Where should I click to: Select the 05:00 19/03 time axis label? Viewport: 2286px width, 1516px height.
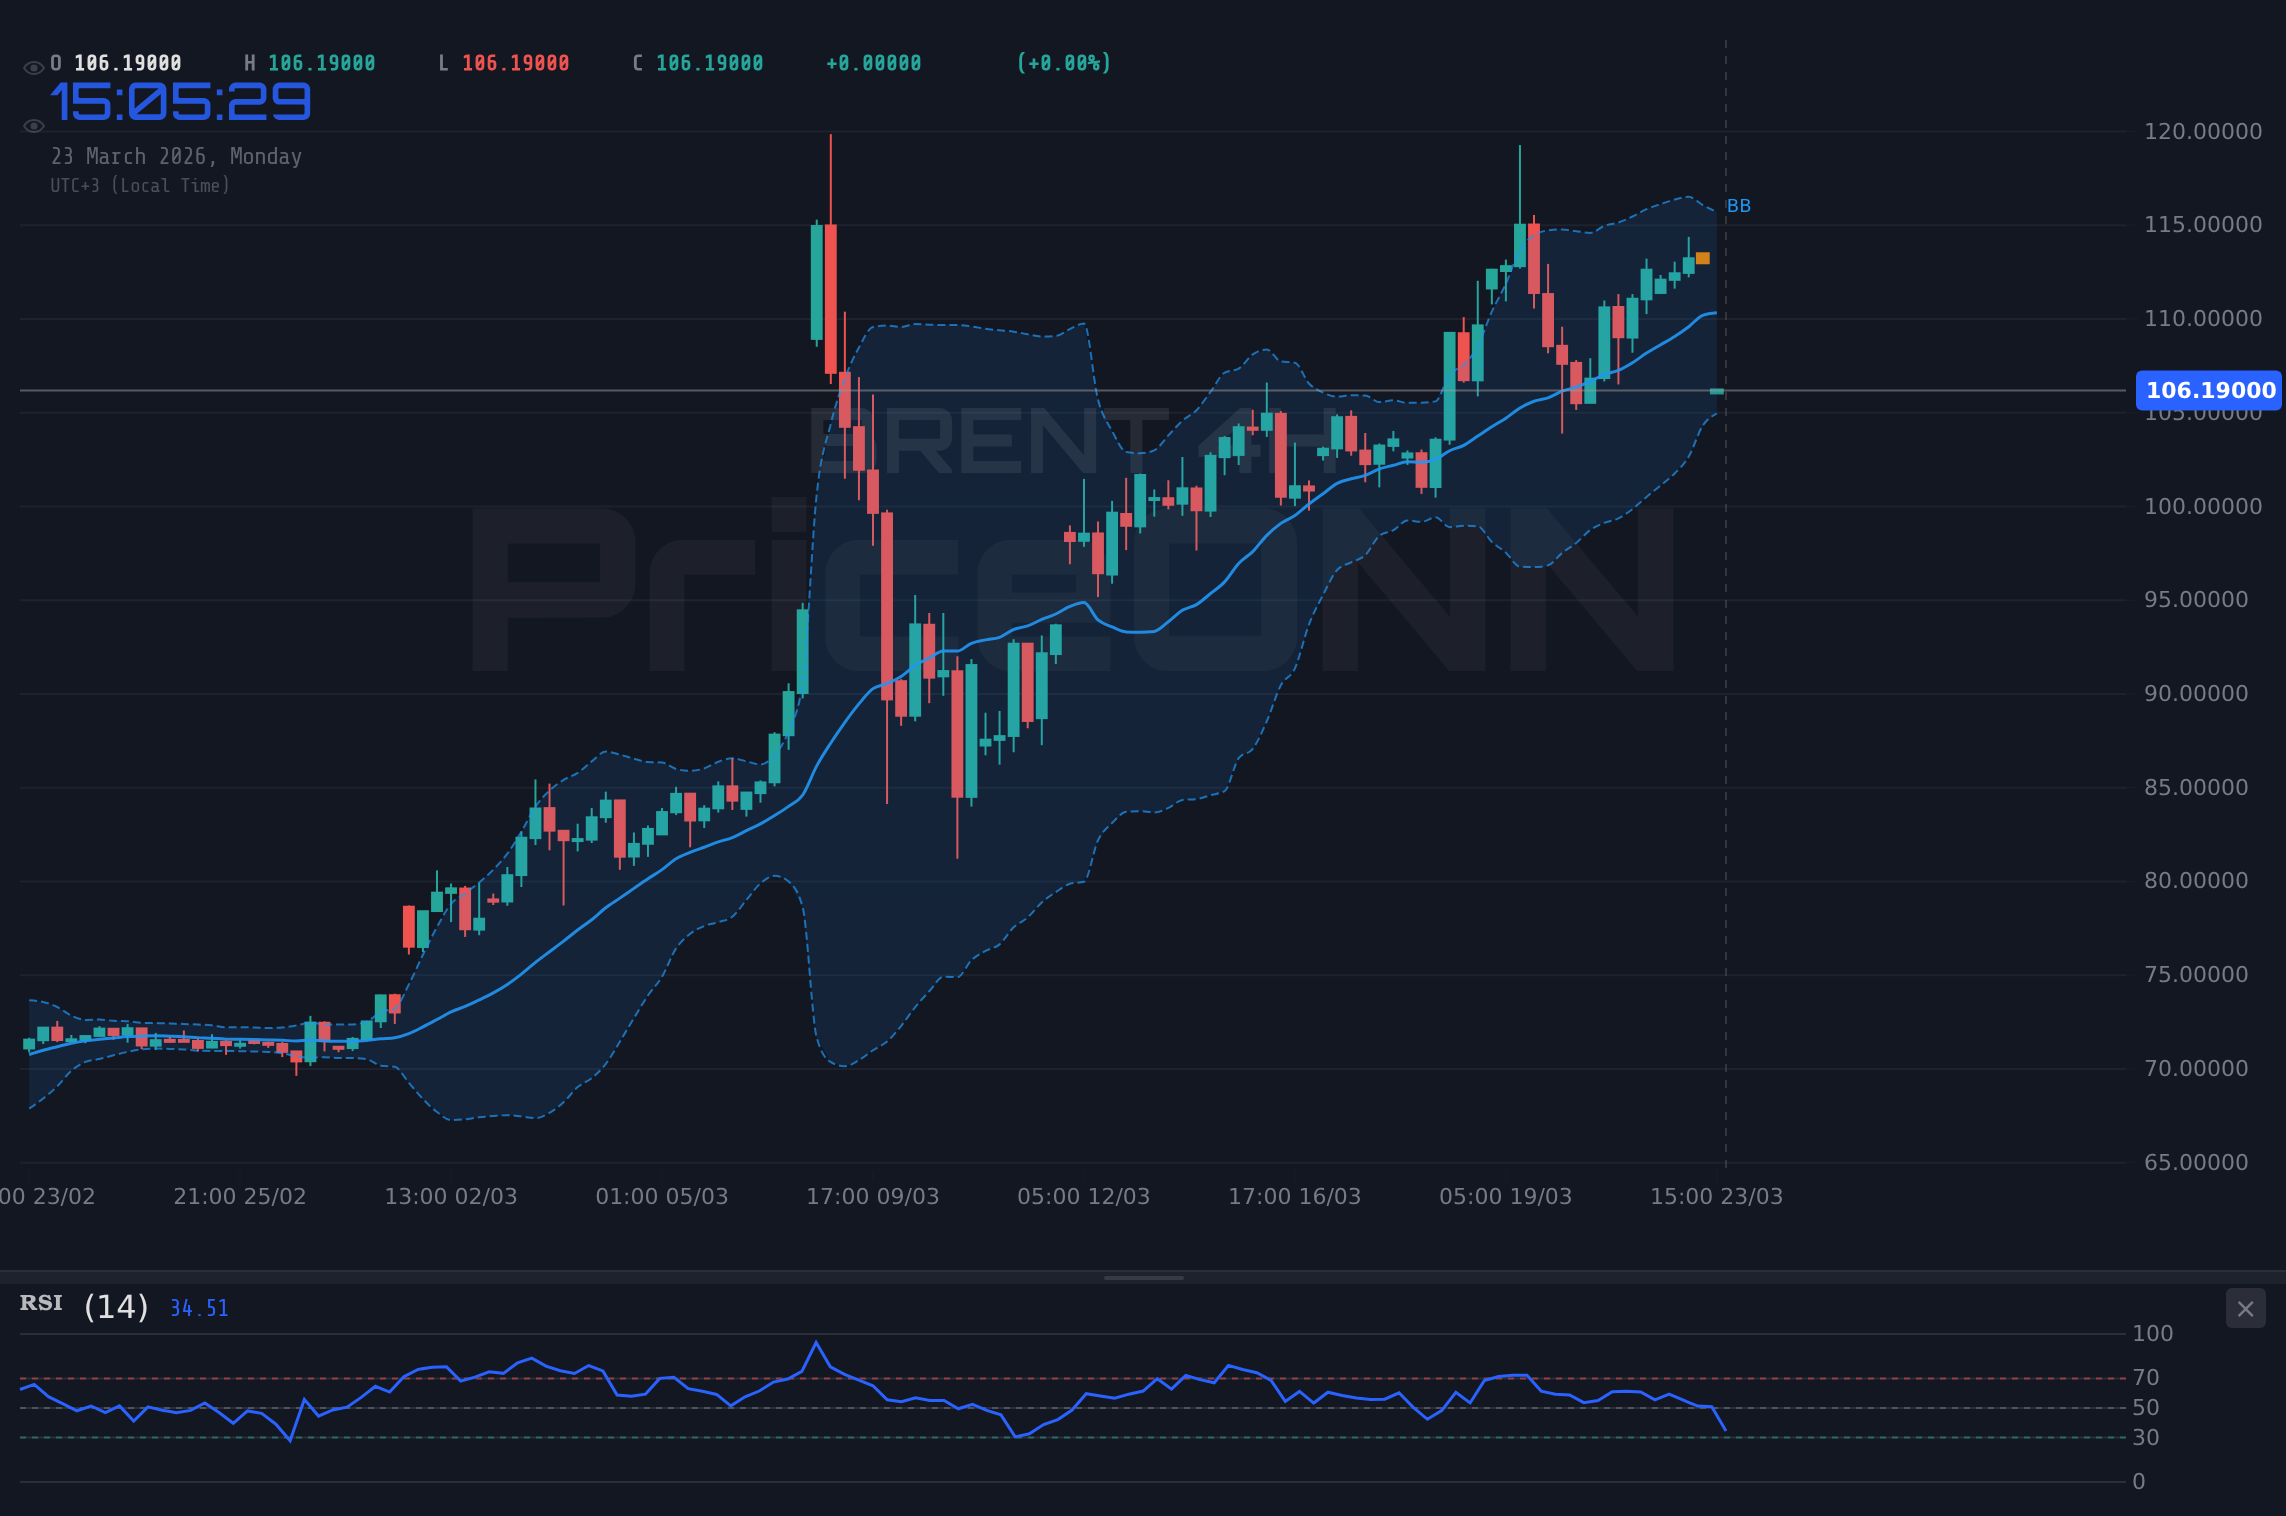click(x=1508, y=1196)
